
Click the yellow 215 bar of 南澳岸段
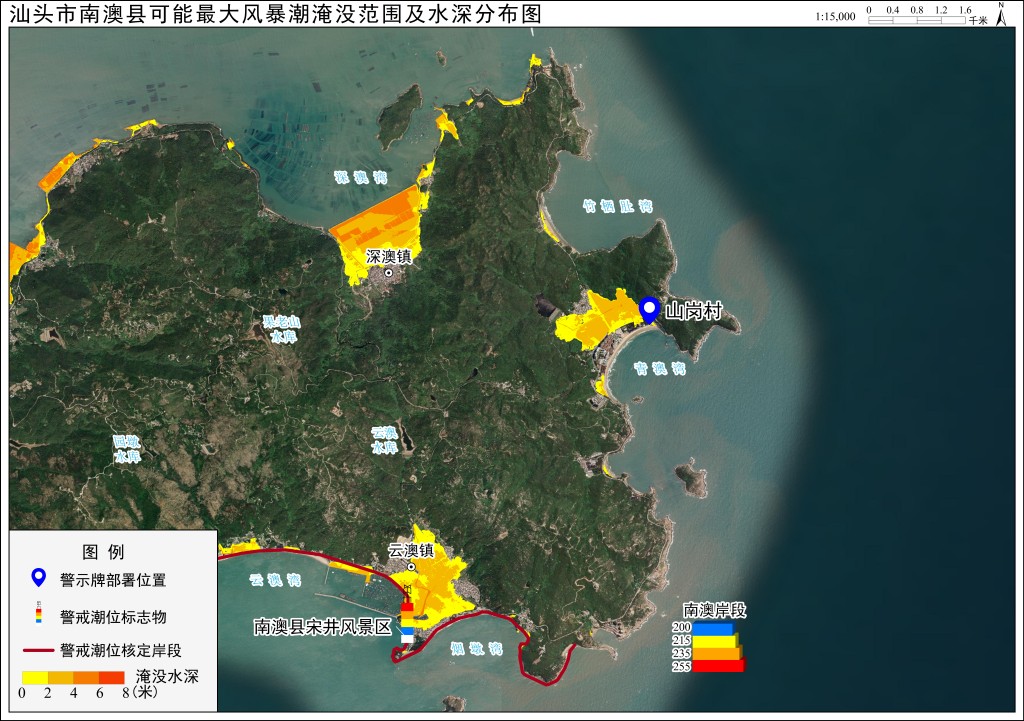[715, 641]
